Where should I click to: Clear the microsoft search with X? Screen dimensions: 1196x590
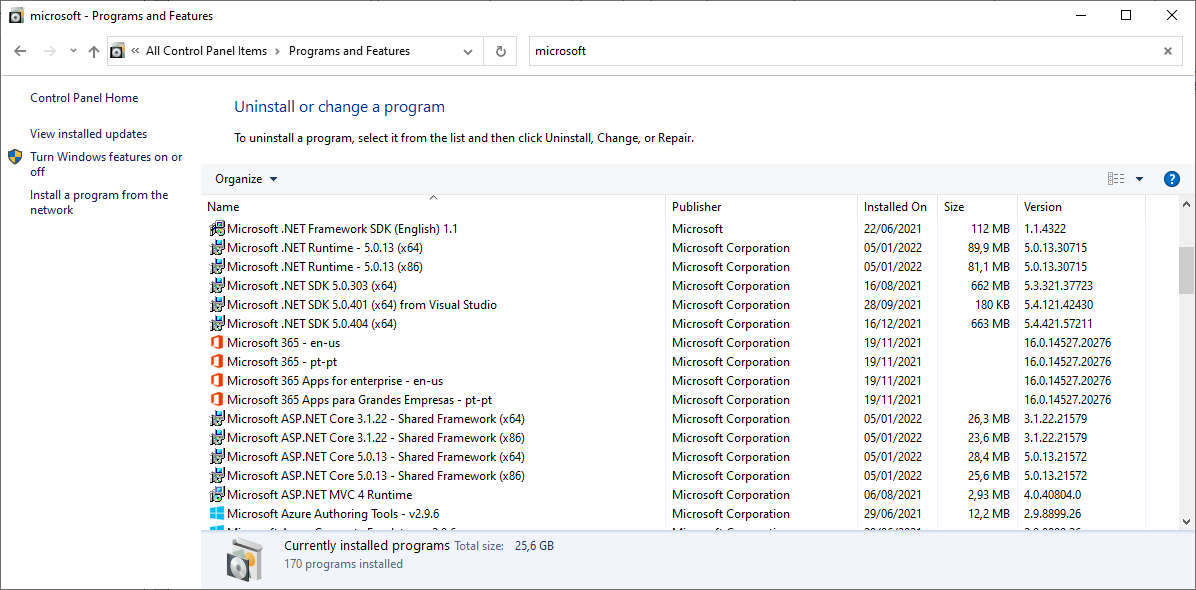(1168, 51)
